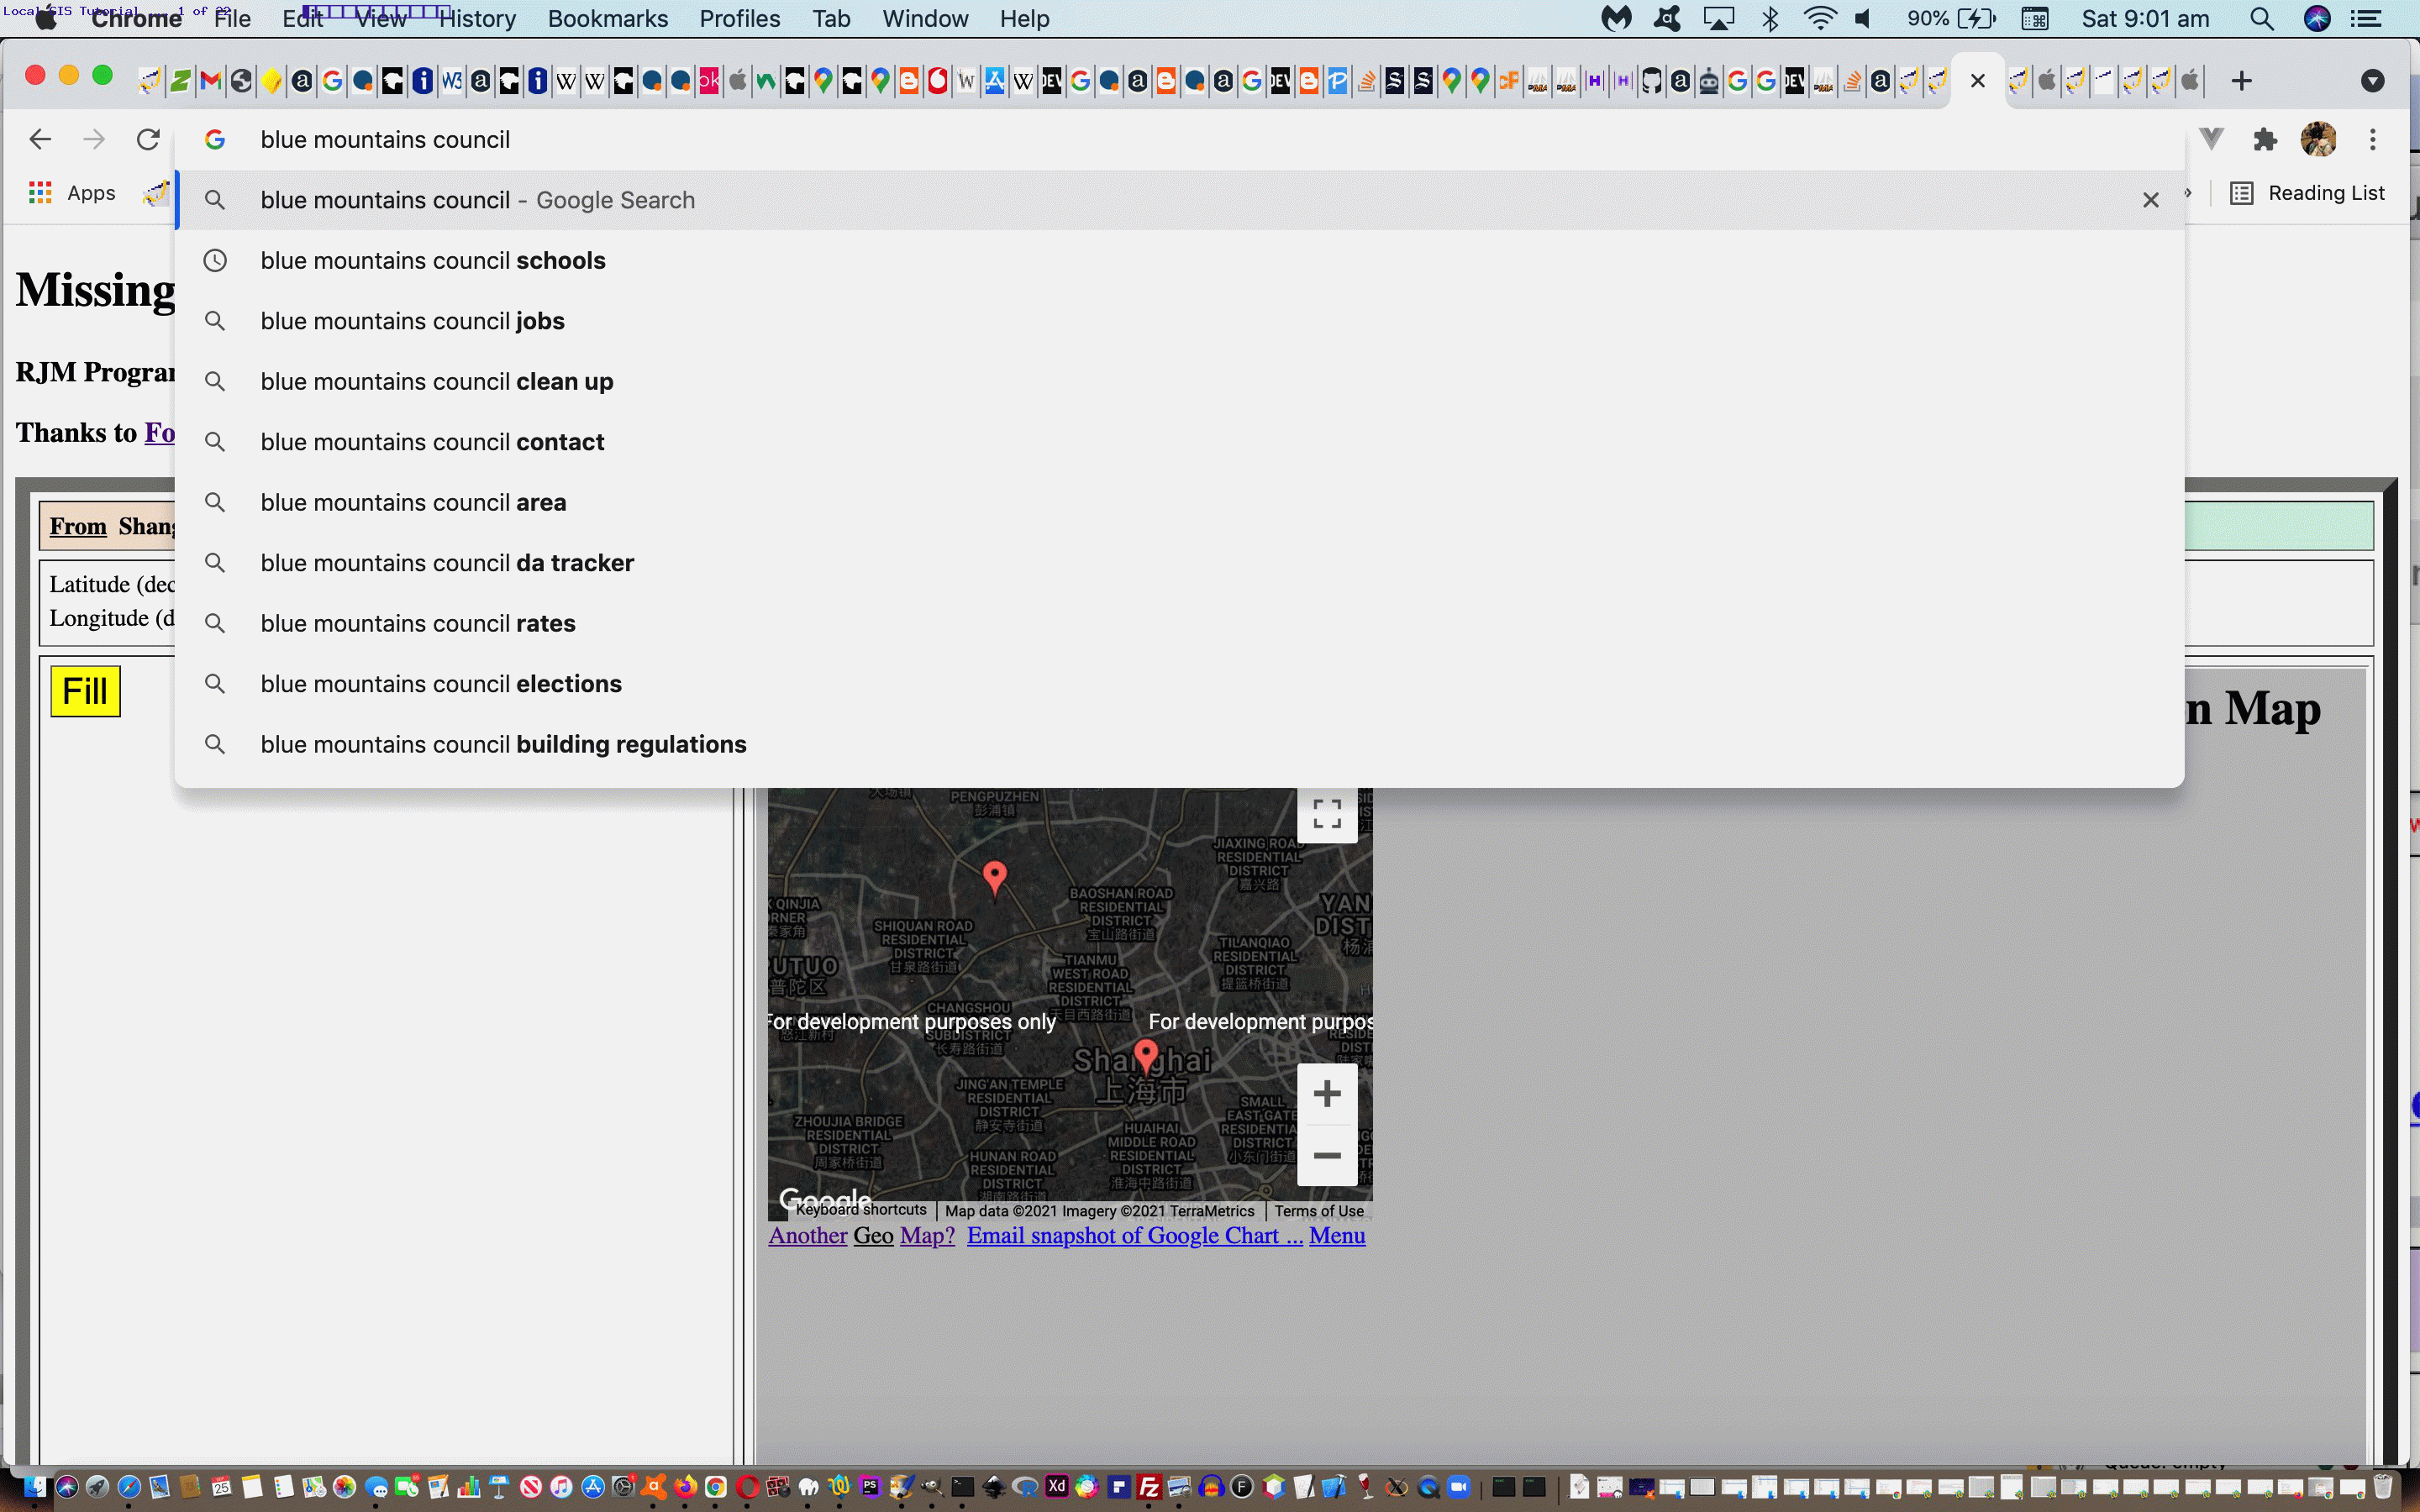Switch to the Gmail tab
The width and height of the screenshot is (2420, 1512).
[x=210, y=81]
